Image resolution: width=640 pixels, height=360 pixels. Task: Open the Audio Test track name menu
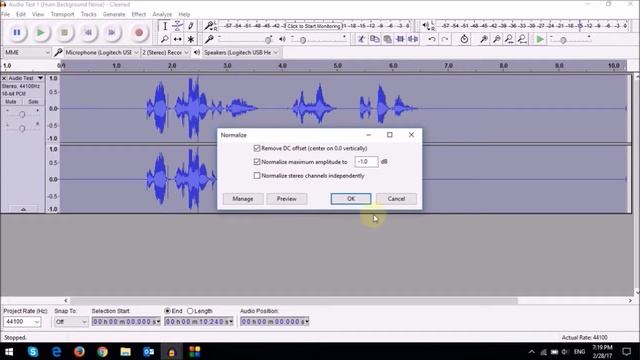pyautogui.click(x=25, y=78)
